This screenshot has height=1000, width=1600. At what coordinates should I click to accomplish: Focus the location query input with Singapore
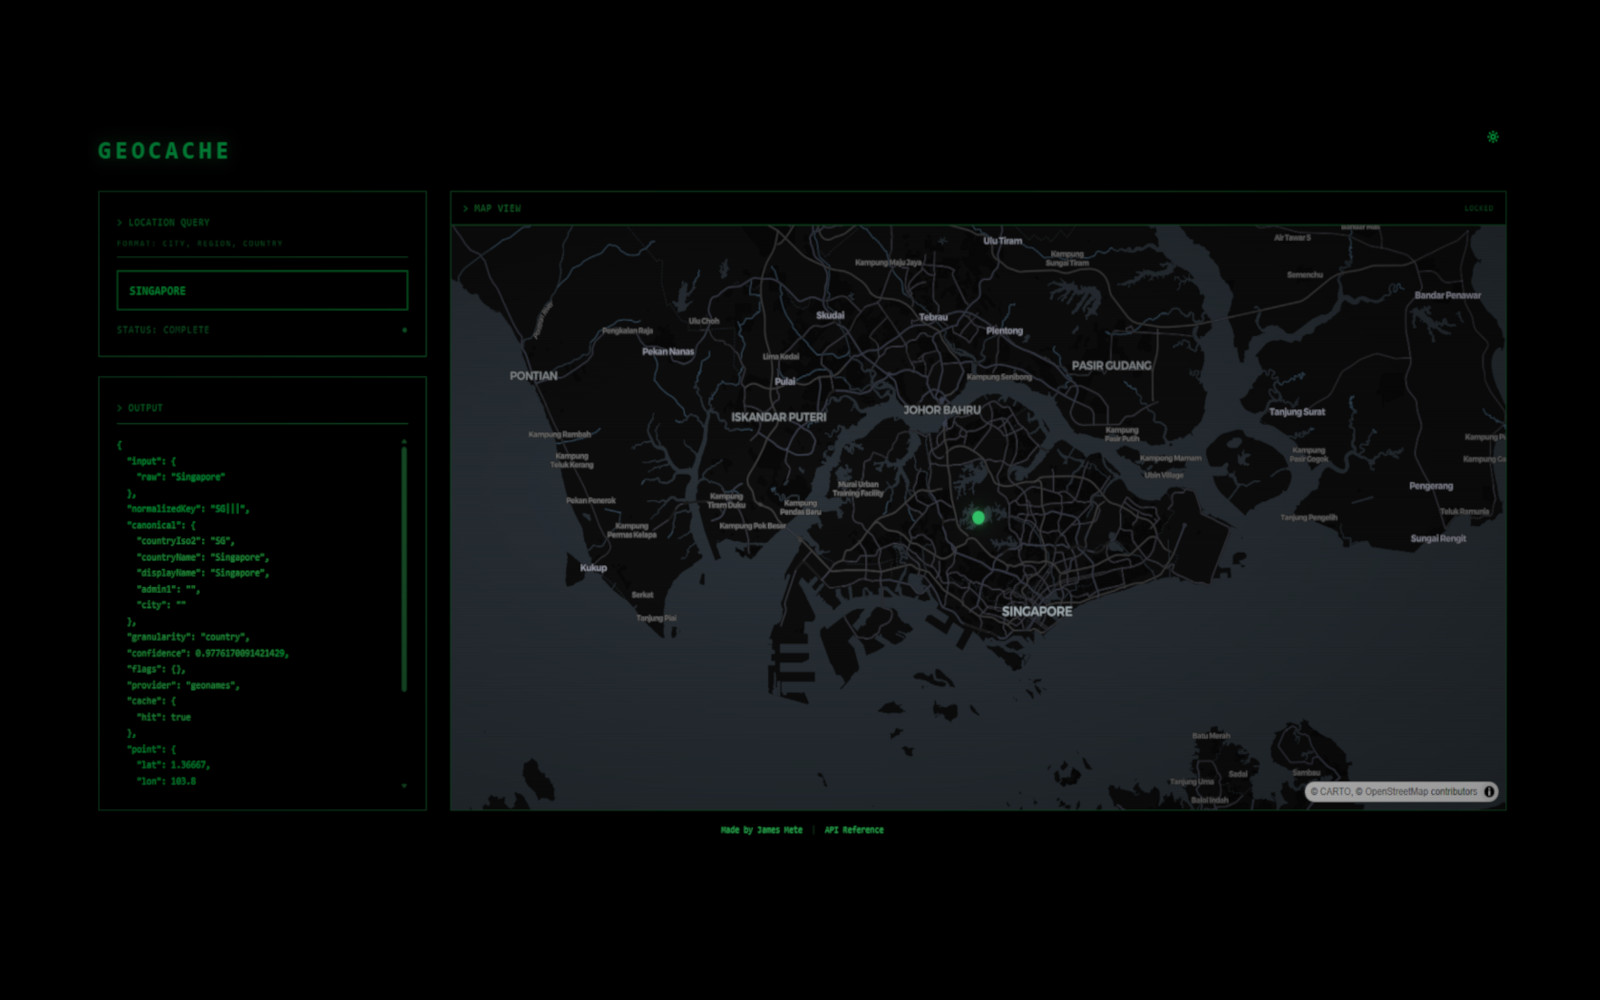[x=262, y=291]
